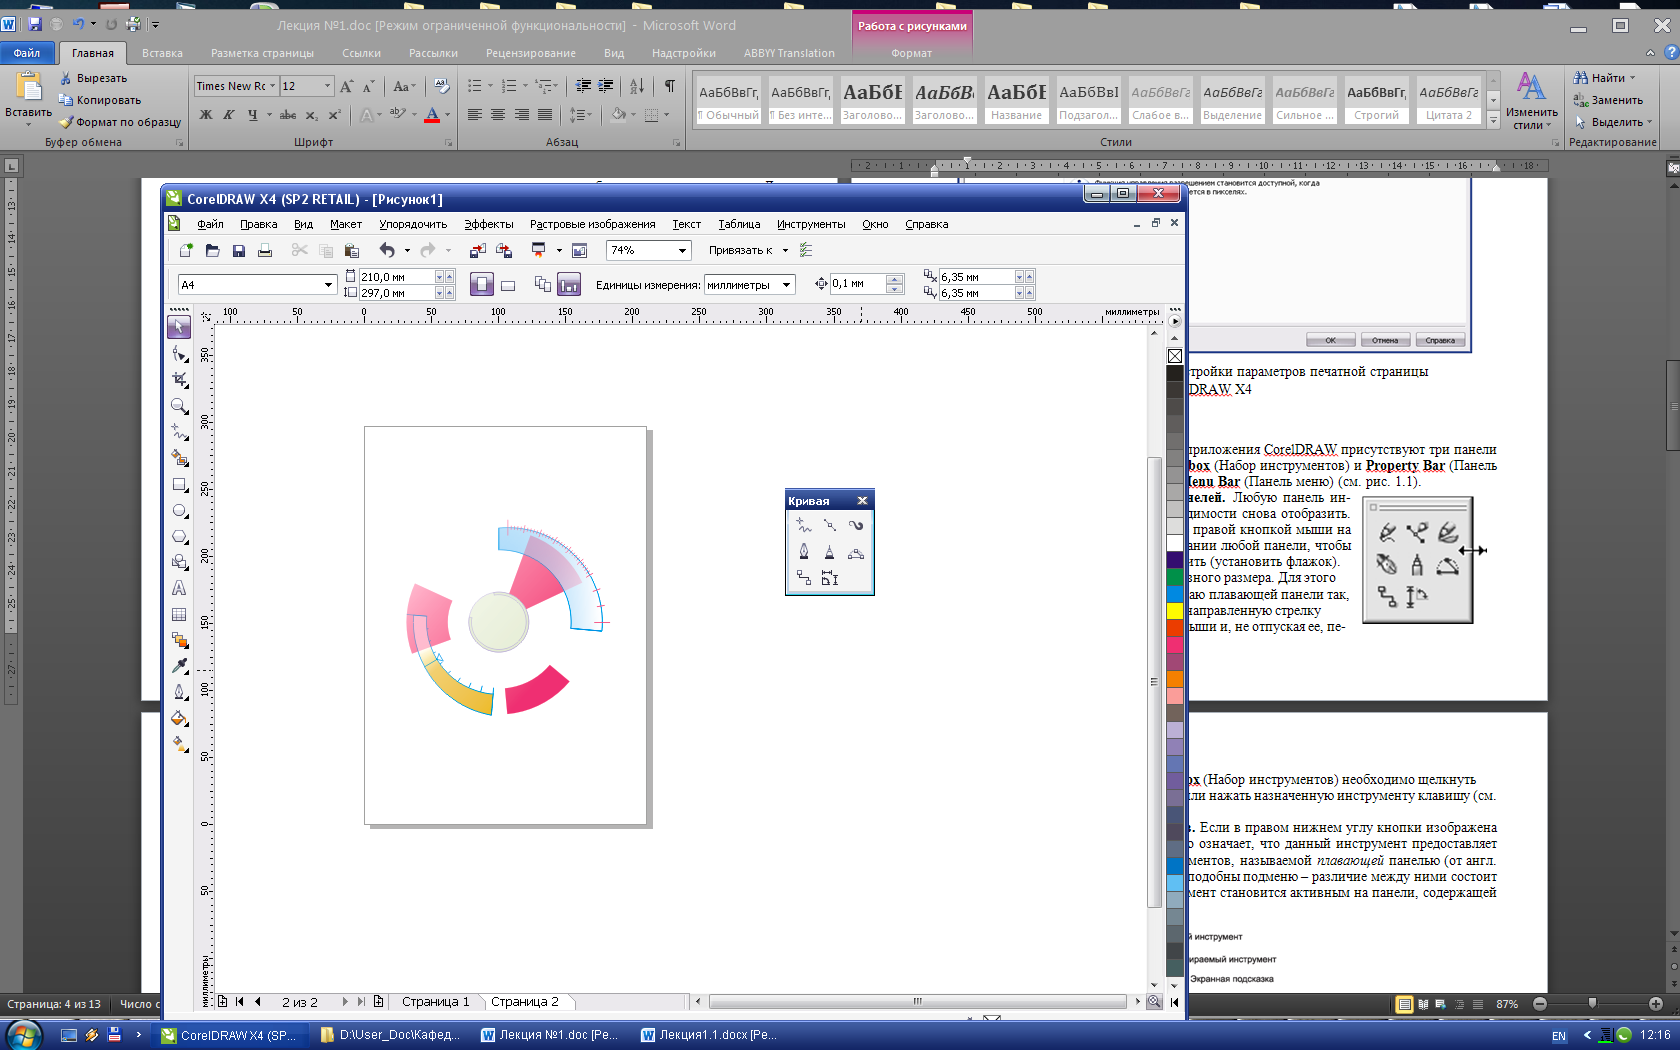This screenshot has width=1680, height=1050.
Task: Select the Crop tool in CorelDRAW toolbox
Action: 179,380
